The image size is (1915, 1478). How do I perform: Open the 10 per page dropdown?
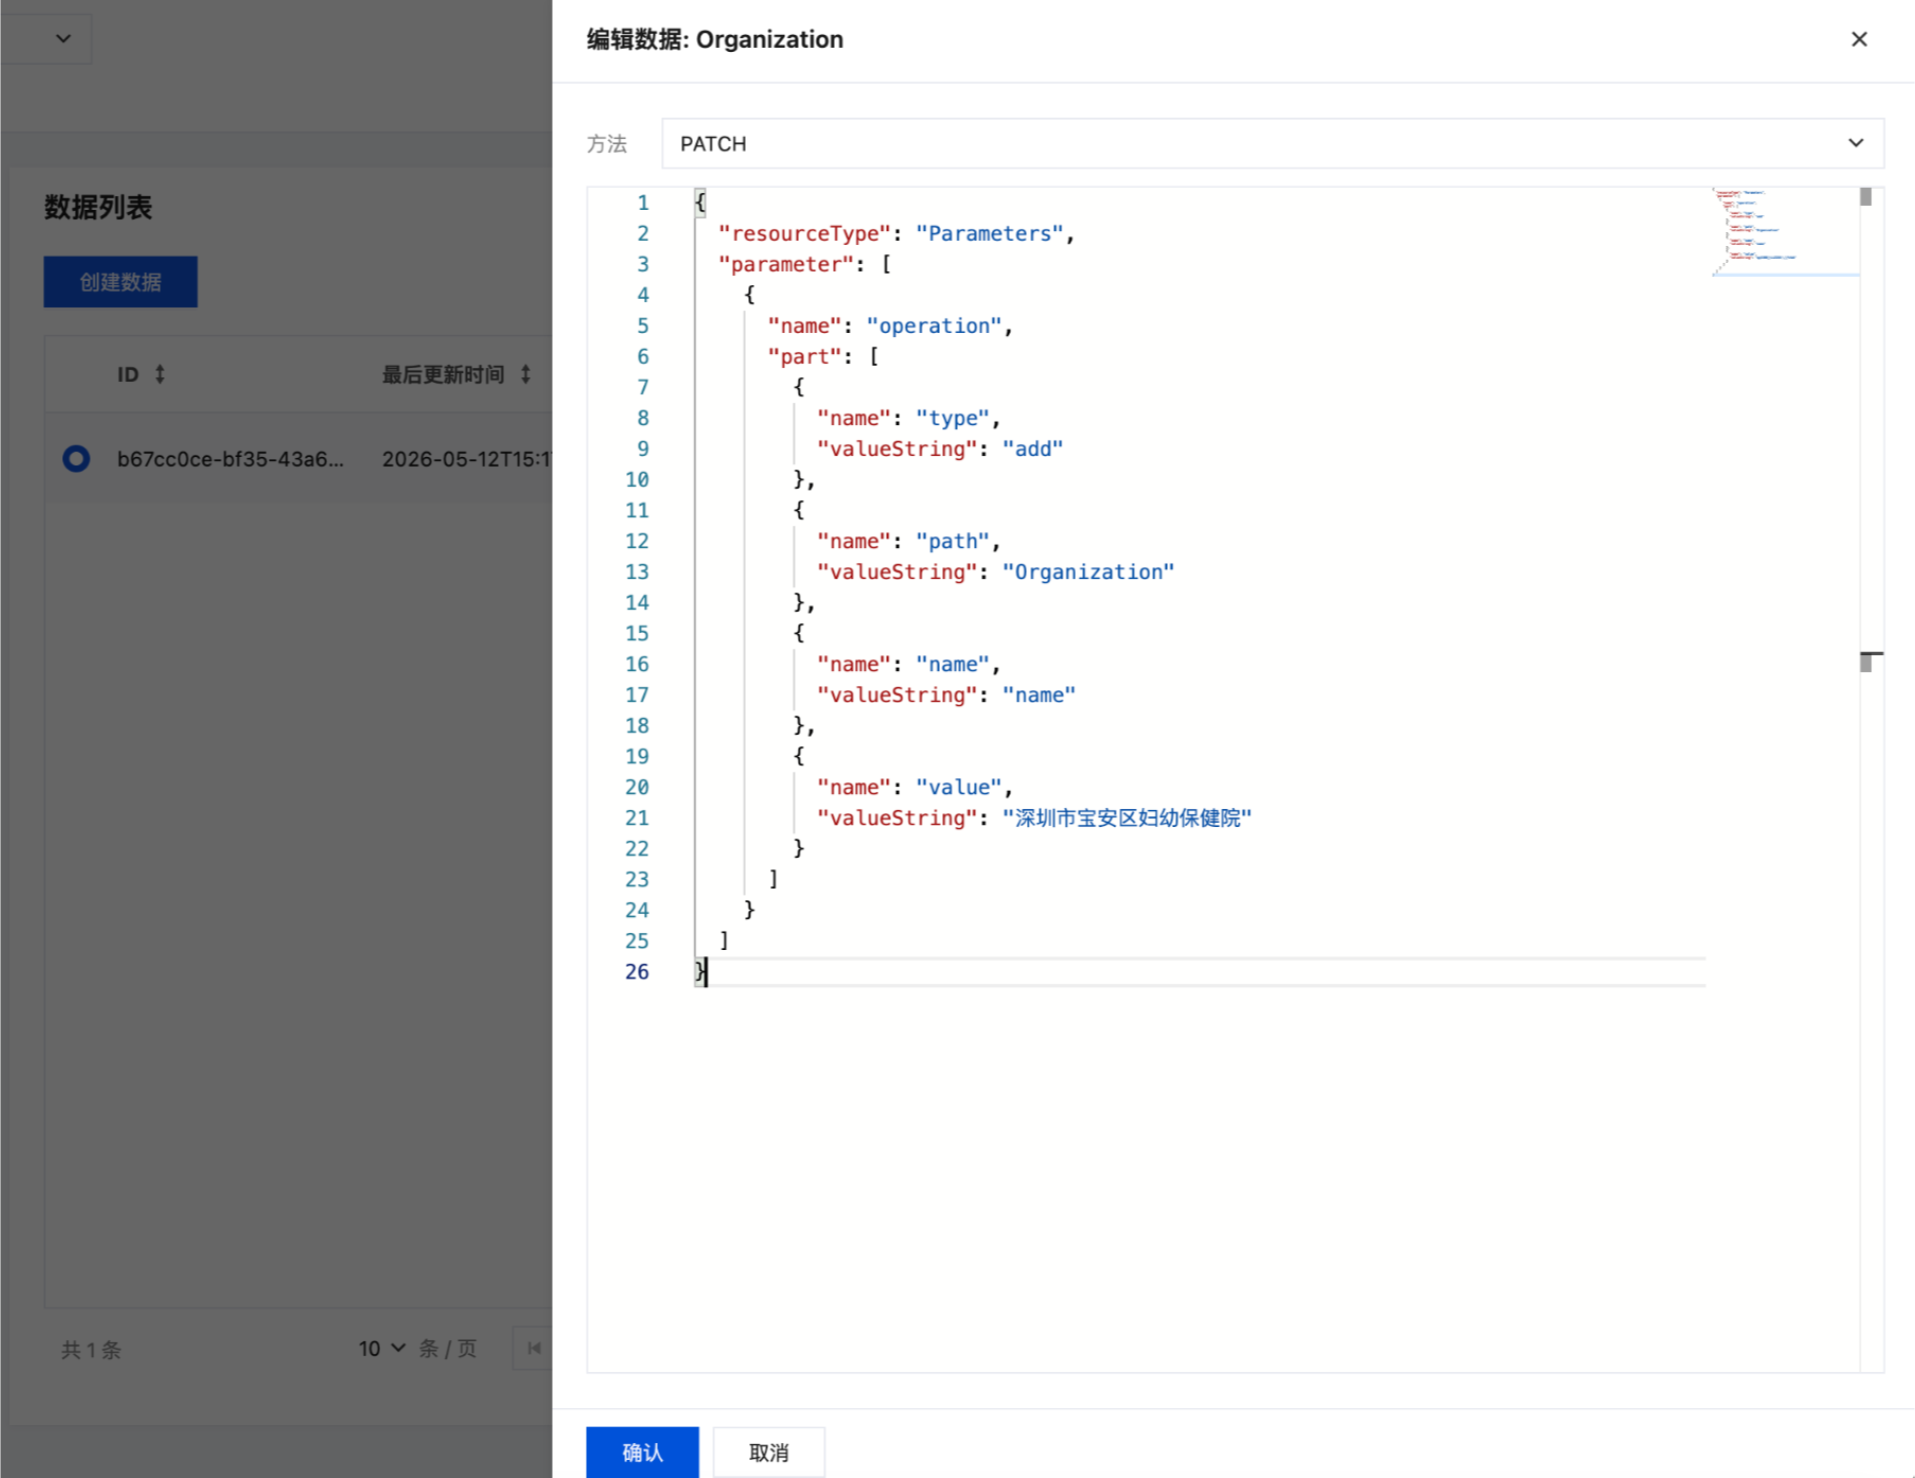pyautogui.click(x=382, y=1349)
